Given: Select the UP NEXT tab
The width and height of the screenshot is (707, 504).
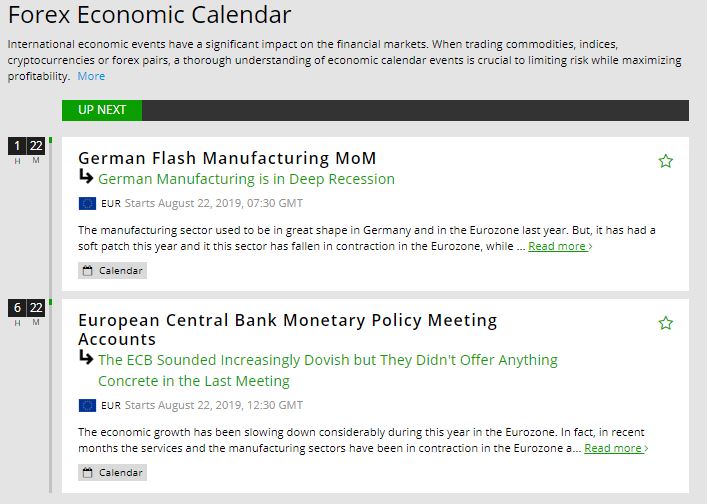Looking at the screenshot, I should pos(102,110).
